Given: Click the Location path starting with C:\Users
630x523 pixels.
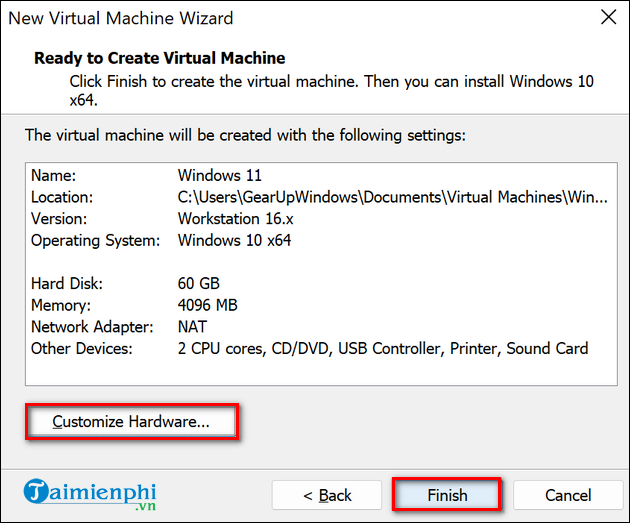Looking at the screenshot, I should pyautogui.click(x=393, y=197).
